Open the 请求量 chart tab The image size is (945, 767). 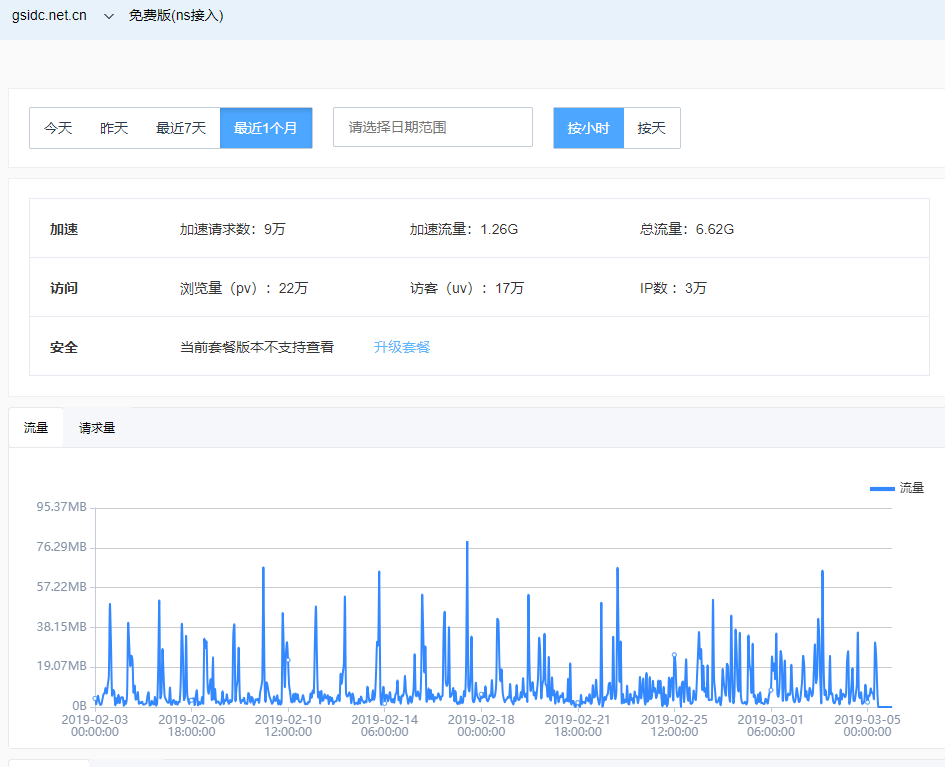coord(97,428)
